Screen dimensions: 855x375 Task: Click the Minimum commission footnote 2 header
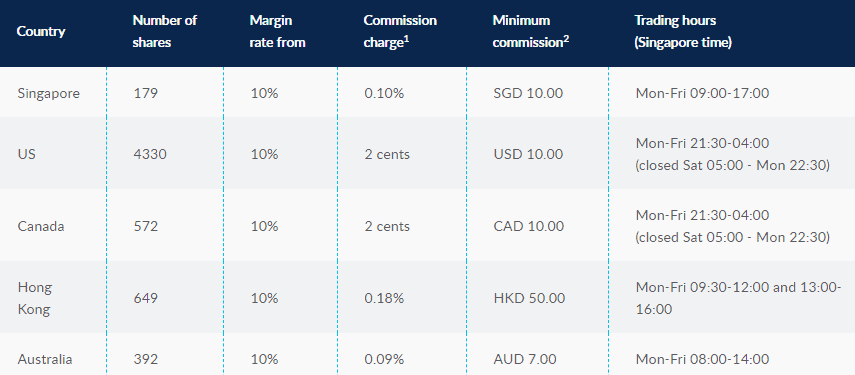point(531,32)
